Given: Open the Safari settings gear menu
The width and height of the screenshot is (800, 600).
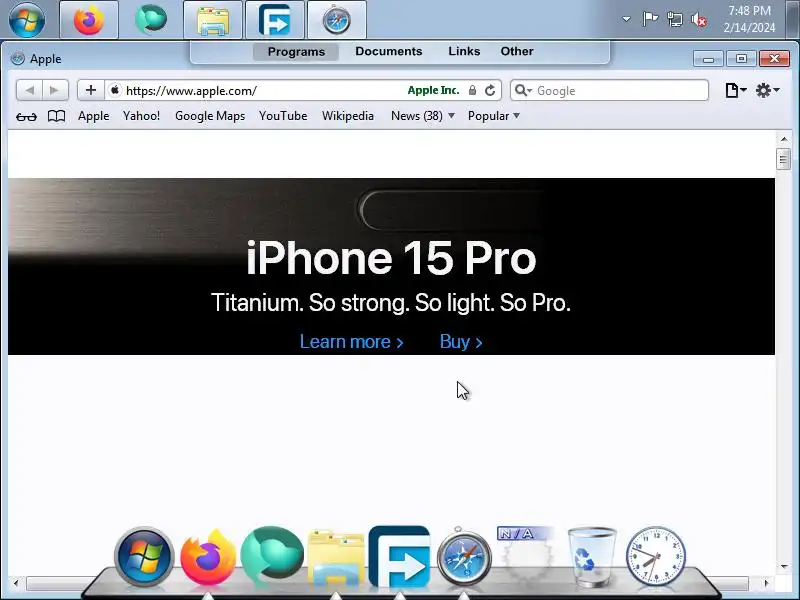Looking at the screenshot, I should click(x=767, y=90).
